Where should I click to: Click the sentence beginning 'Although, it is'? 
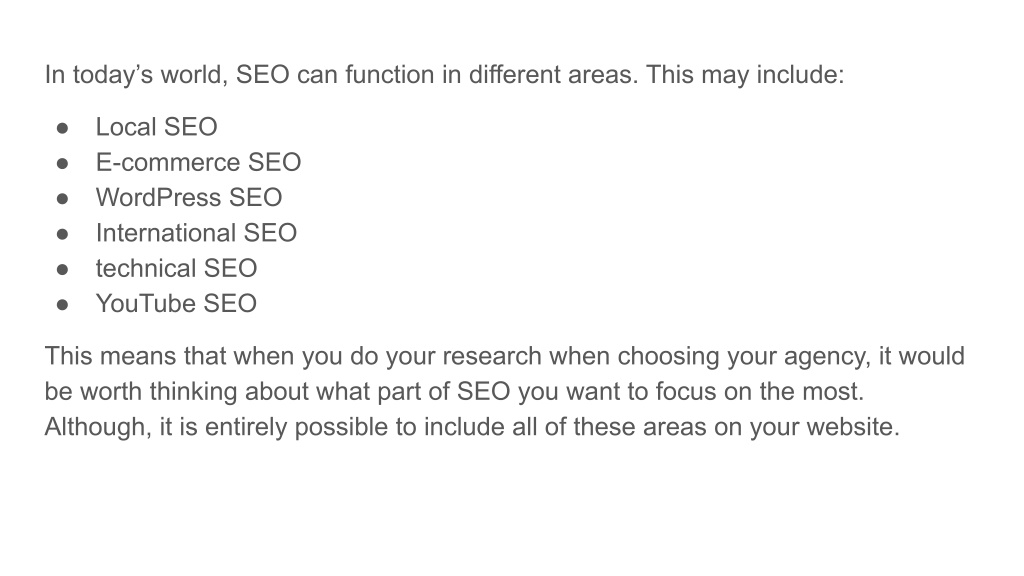pyautogui.click(x=472, y=427)
